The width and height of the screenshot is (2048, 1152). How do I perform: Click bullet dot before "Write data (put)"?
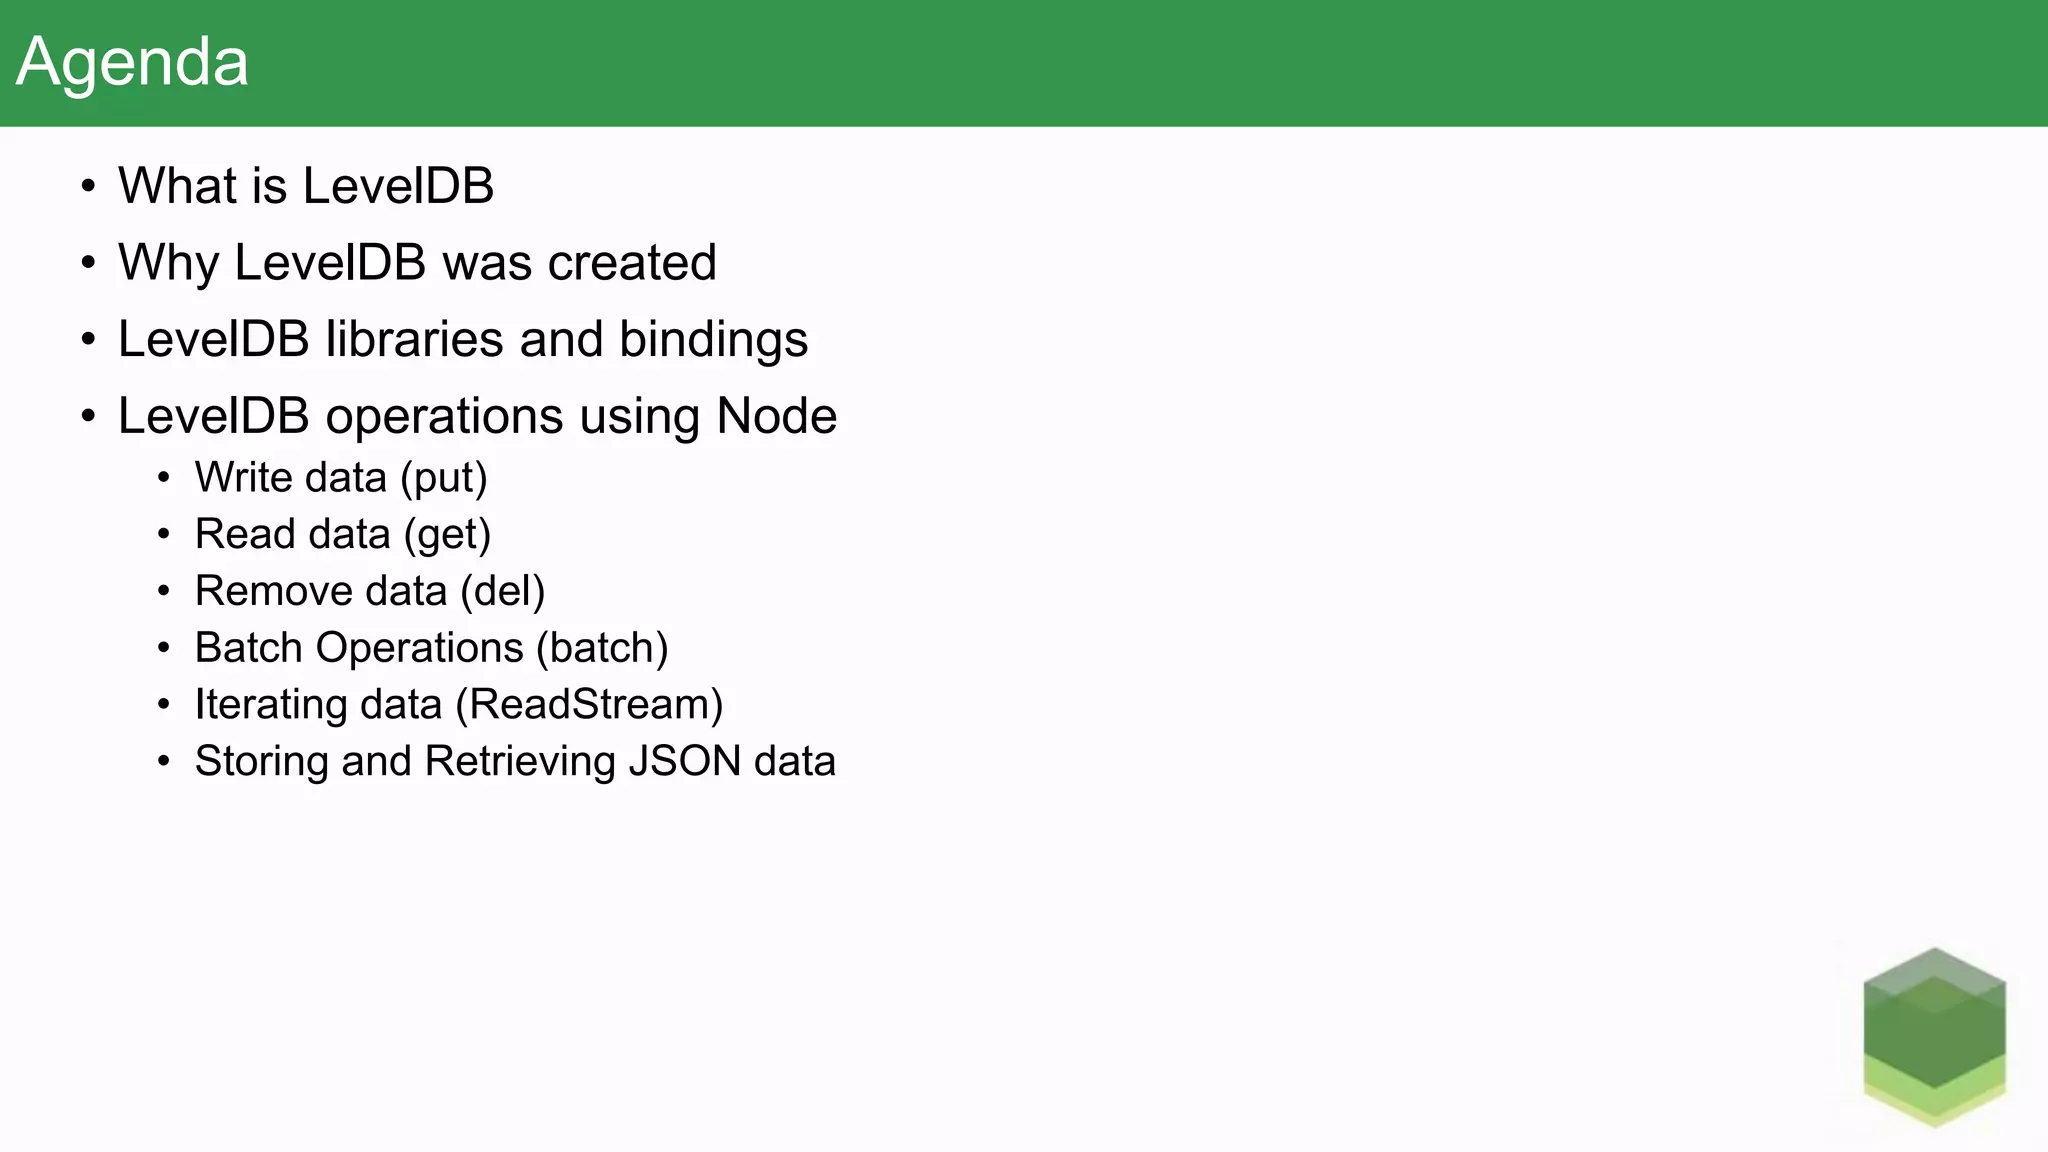click(x=164, y=478)
